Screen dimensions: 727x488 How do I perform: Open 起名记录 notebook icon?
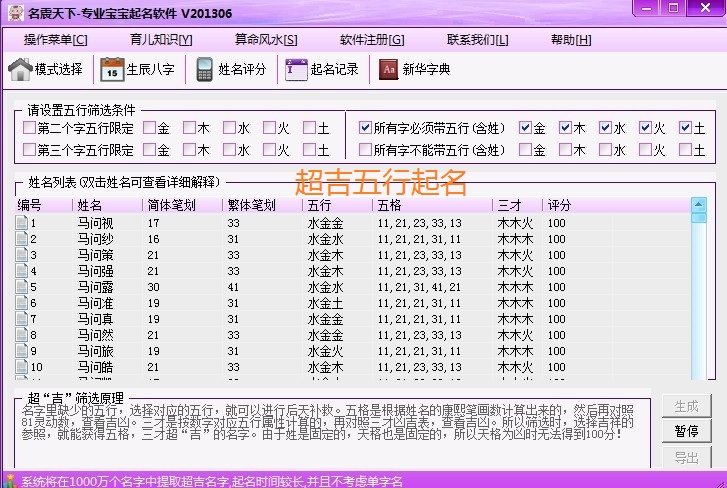pyautogui.click(x=296, y=70)
